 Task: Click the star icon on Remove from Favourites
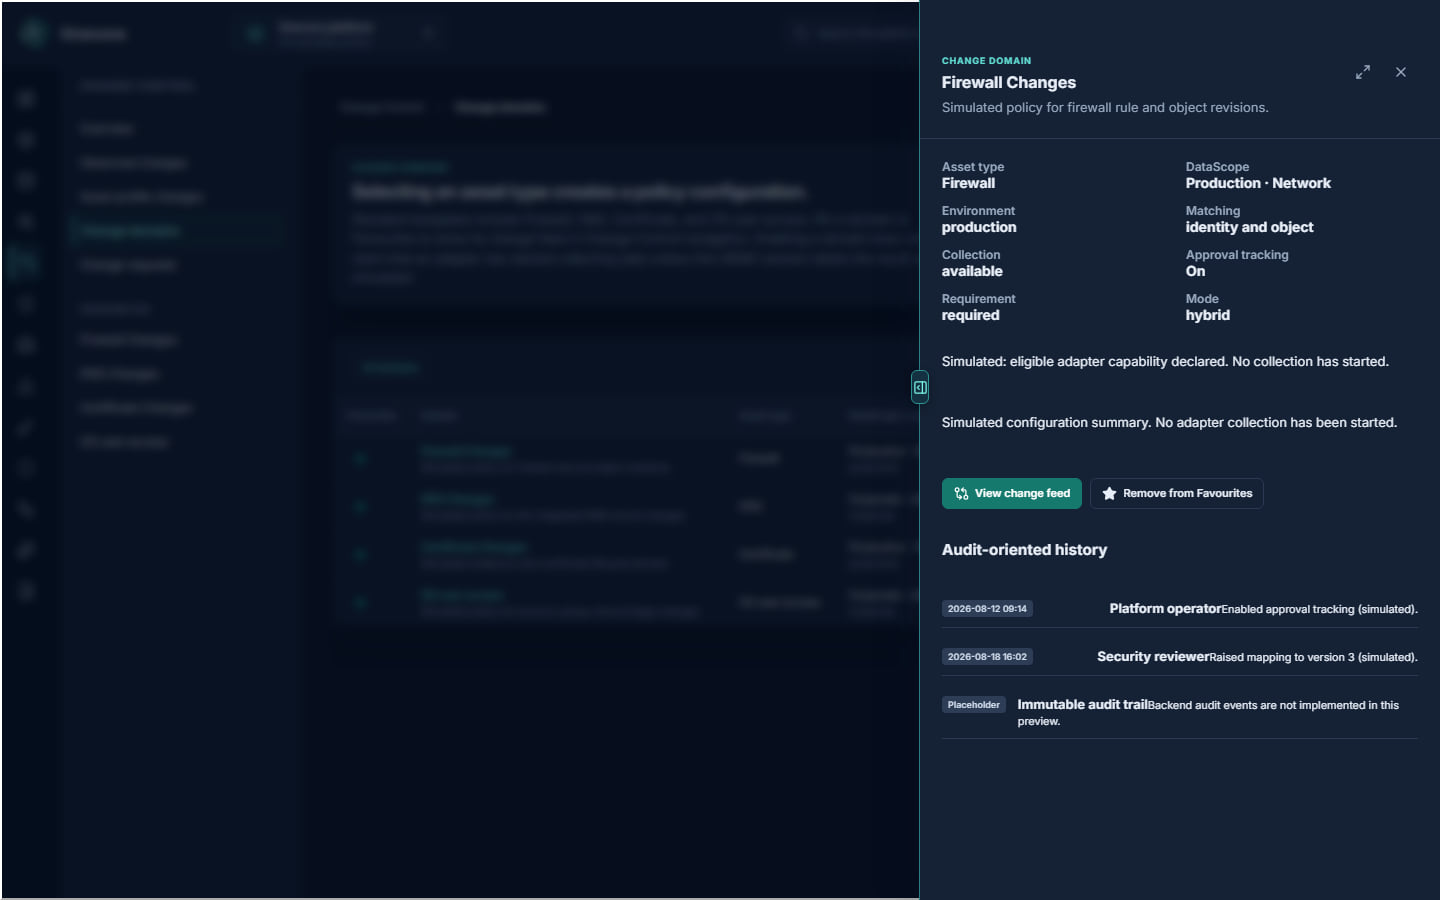(1109, 493)
